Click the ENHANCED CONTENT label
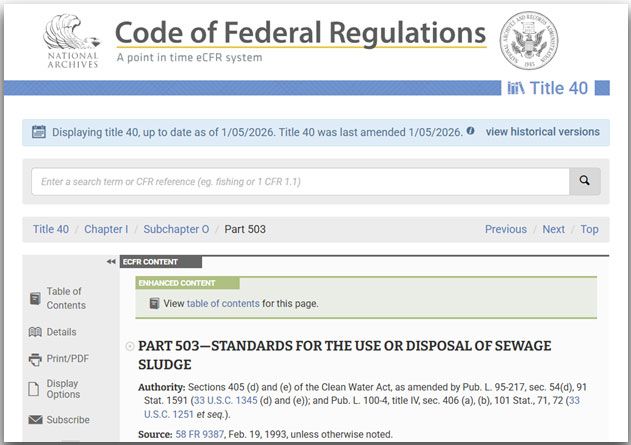Image resolution: width=631 pixels, height=445 pixels. pyautogui.click(x=187, y=283)
